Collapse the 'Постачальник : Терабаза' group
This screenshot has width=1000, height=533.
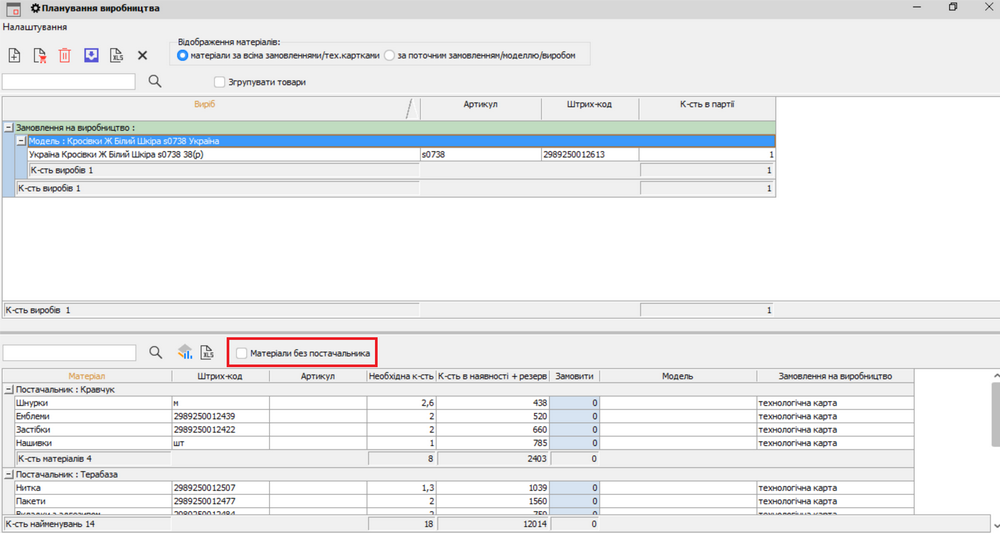point(9,474)
